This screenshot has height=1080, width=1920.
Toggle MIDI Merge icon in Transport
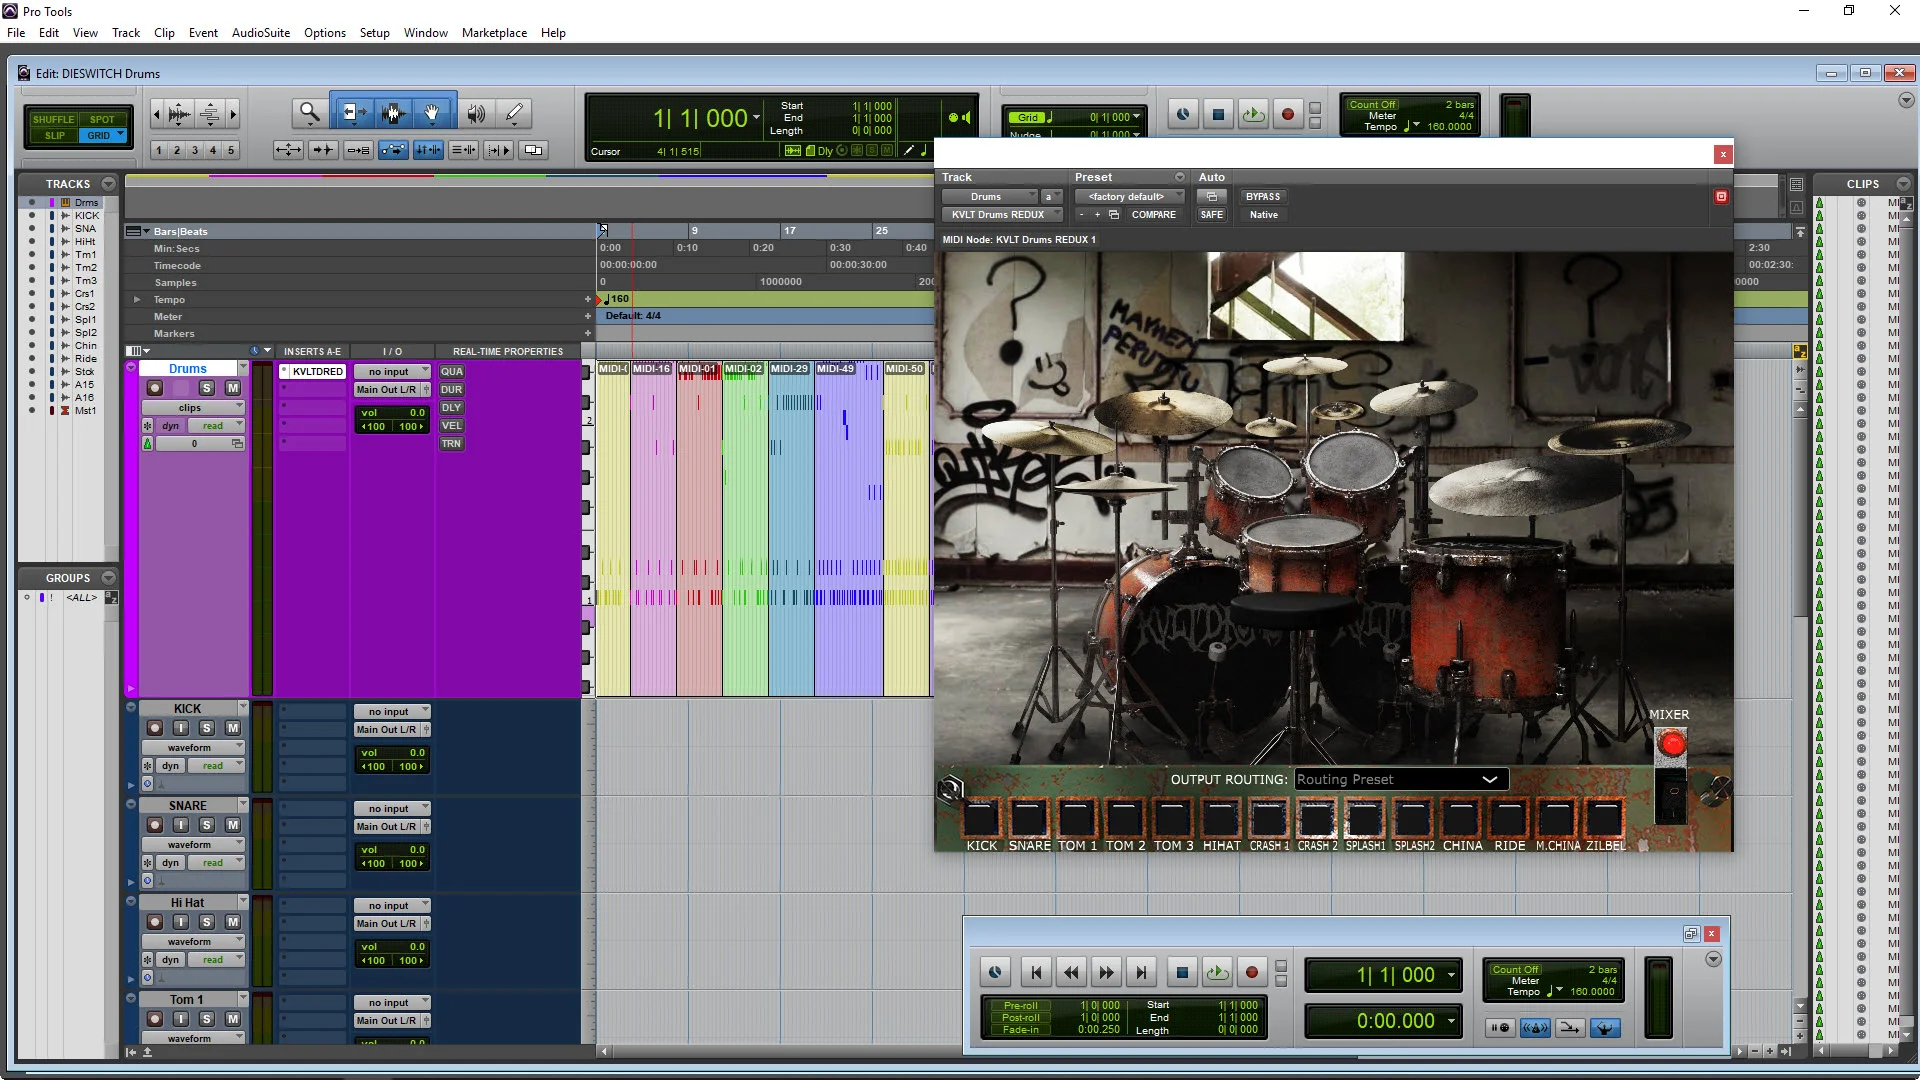1570,1028
